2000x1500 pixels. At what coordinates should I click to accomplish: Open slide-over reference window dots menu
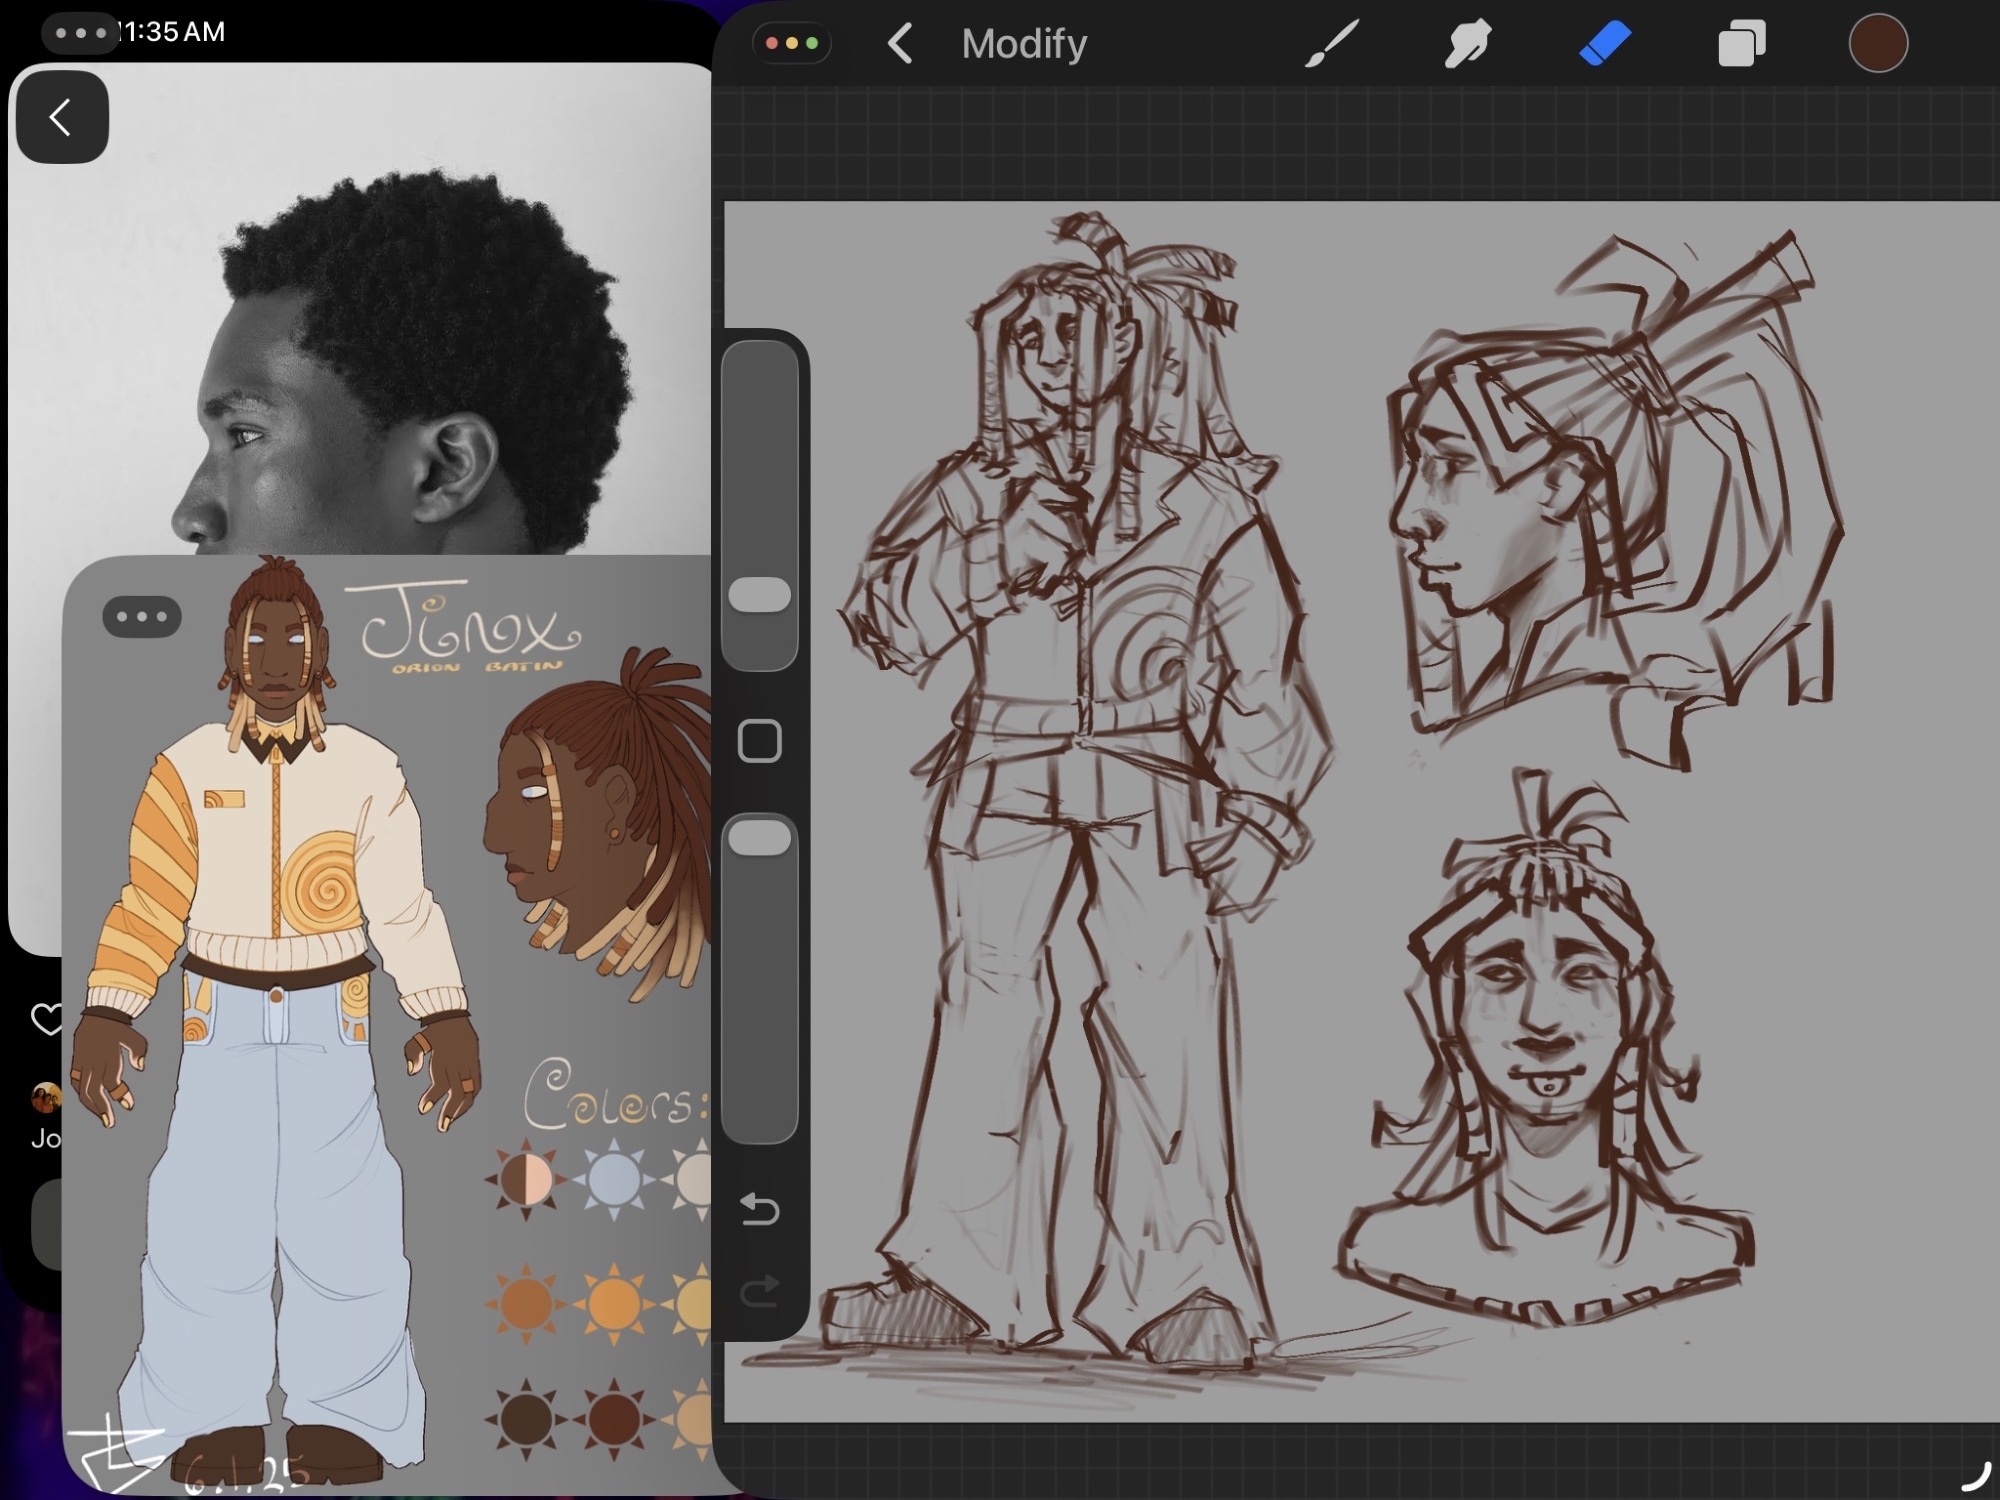[x=142, y=616]
